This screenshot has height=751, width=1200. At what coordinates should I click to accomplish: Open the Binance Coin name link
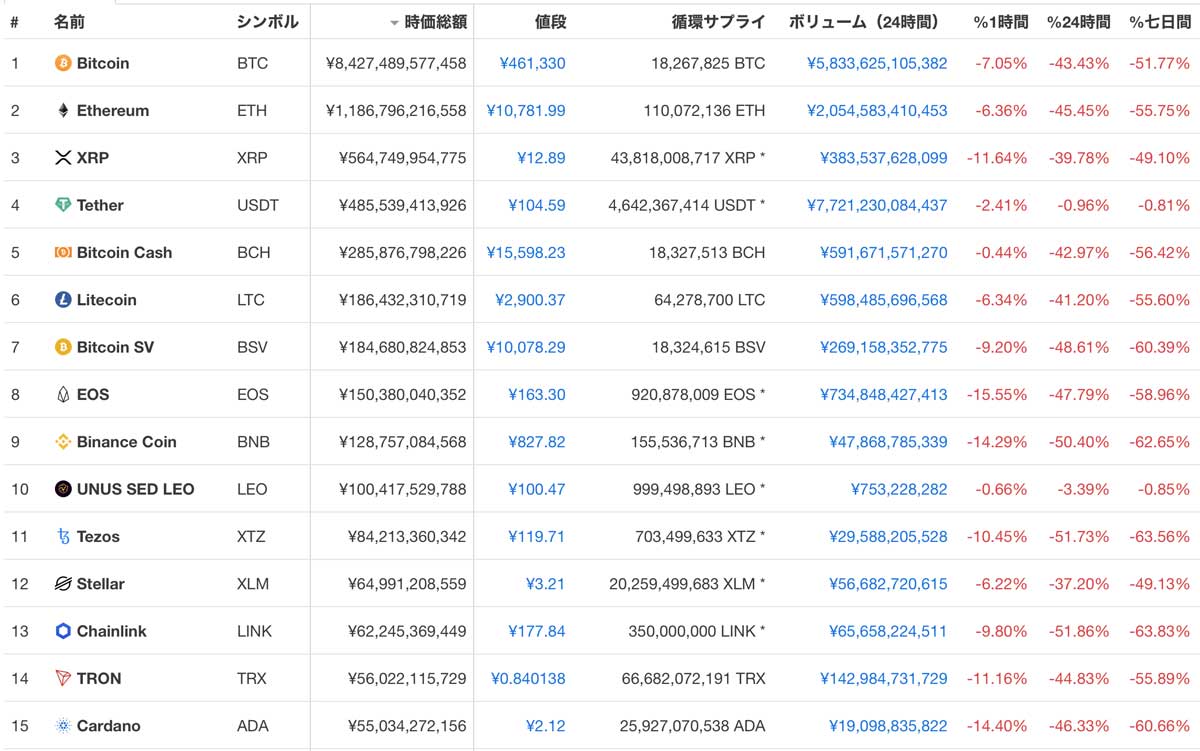click(127, 442)
